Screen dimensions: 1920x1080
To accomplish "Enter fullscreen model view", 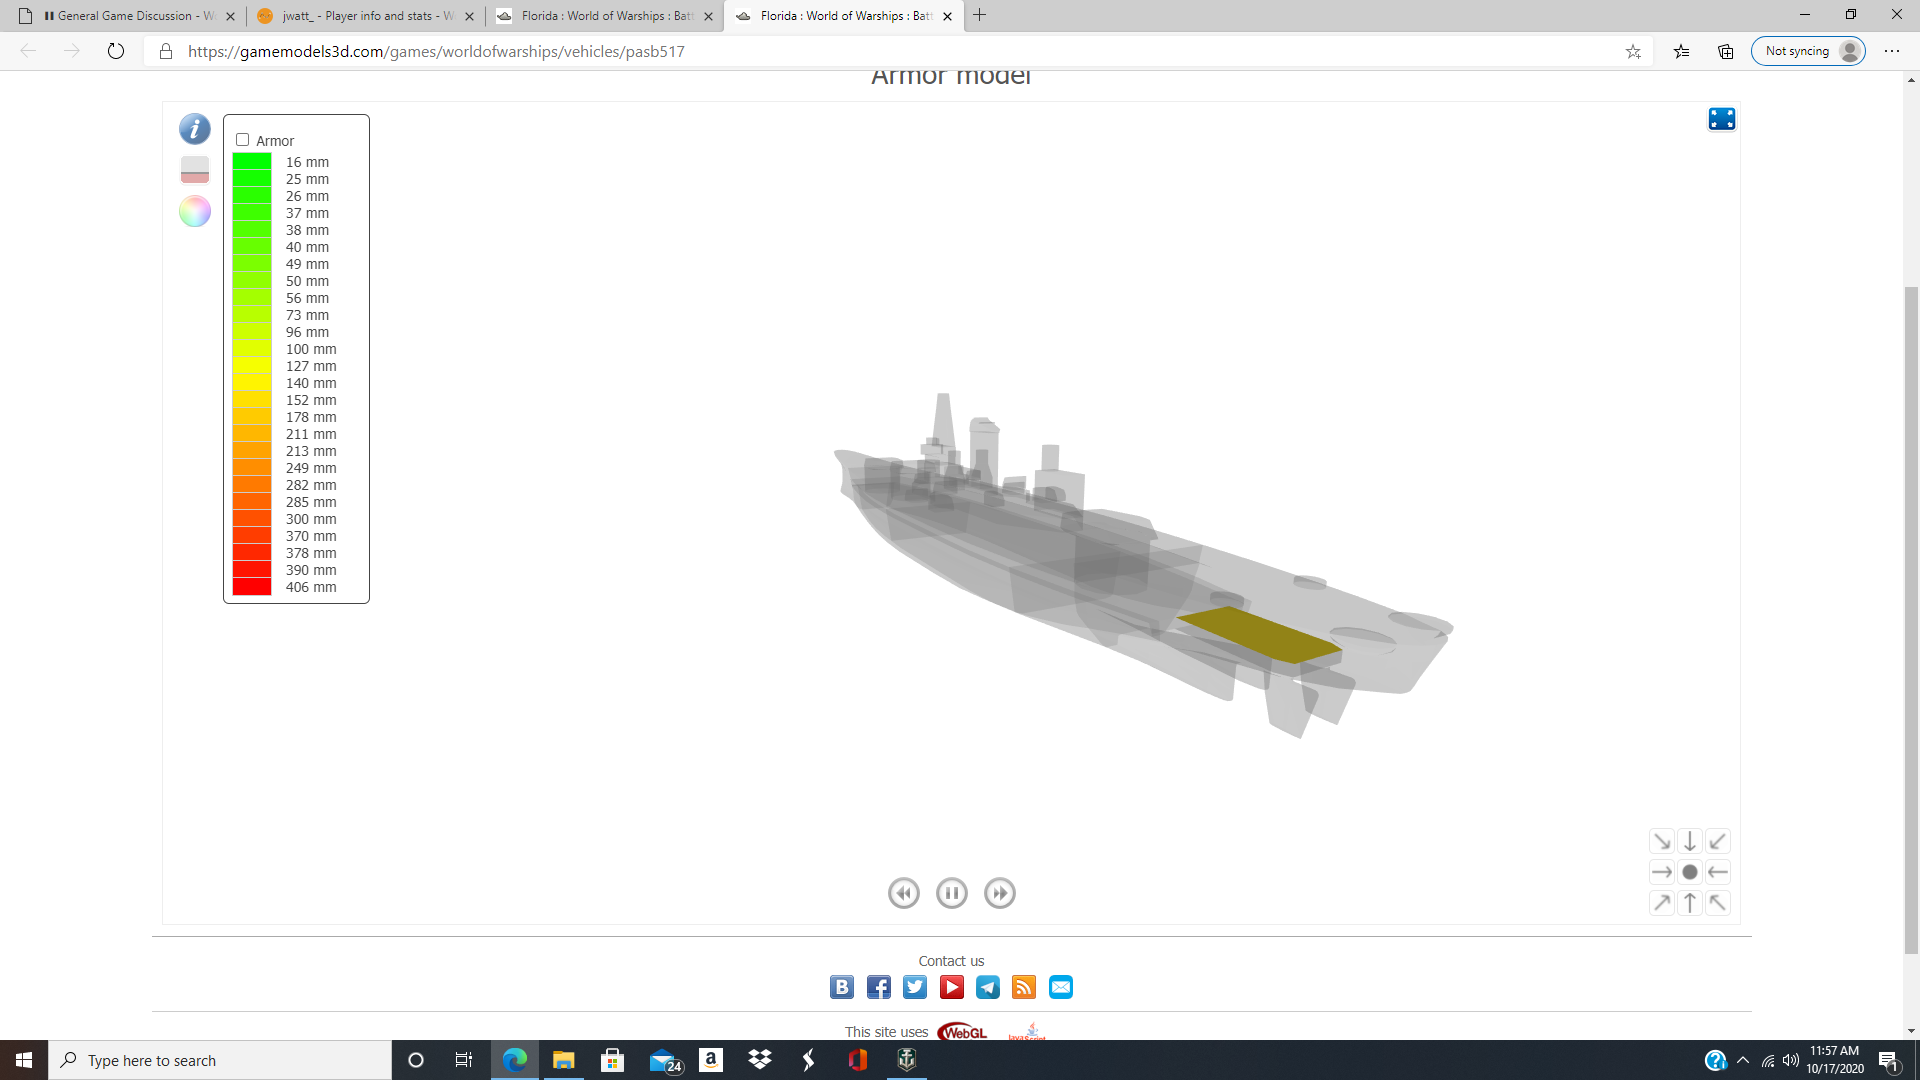I will (x=1721, y=119).
